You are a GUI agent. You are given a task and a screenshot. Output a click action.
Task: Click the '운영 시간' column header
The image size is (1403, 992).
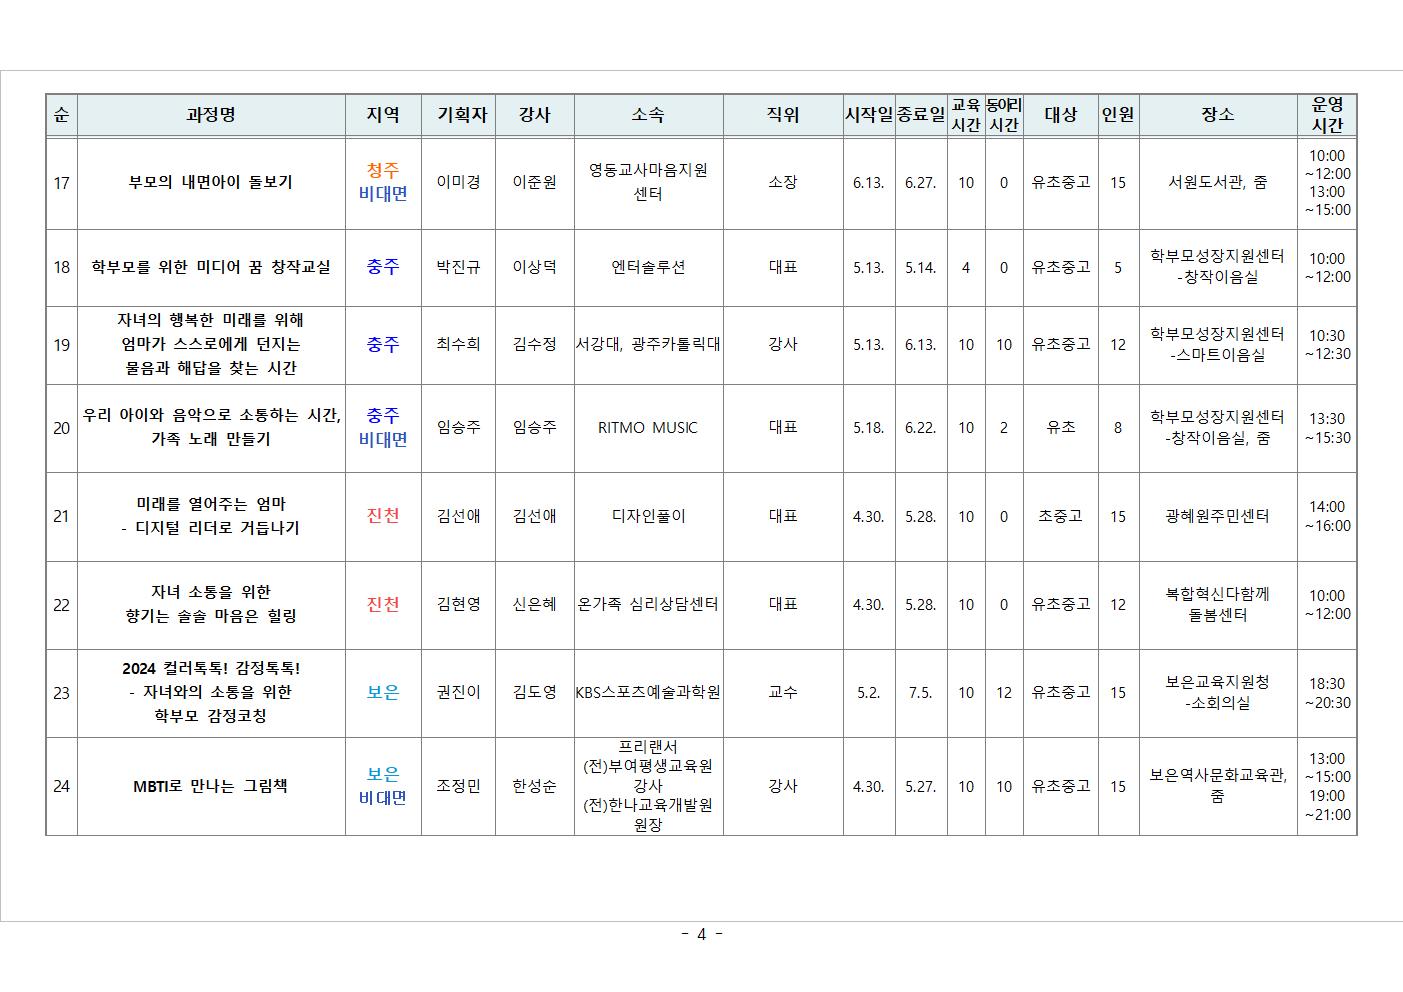tap(1327, 115)
